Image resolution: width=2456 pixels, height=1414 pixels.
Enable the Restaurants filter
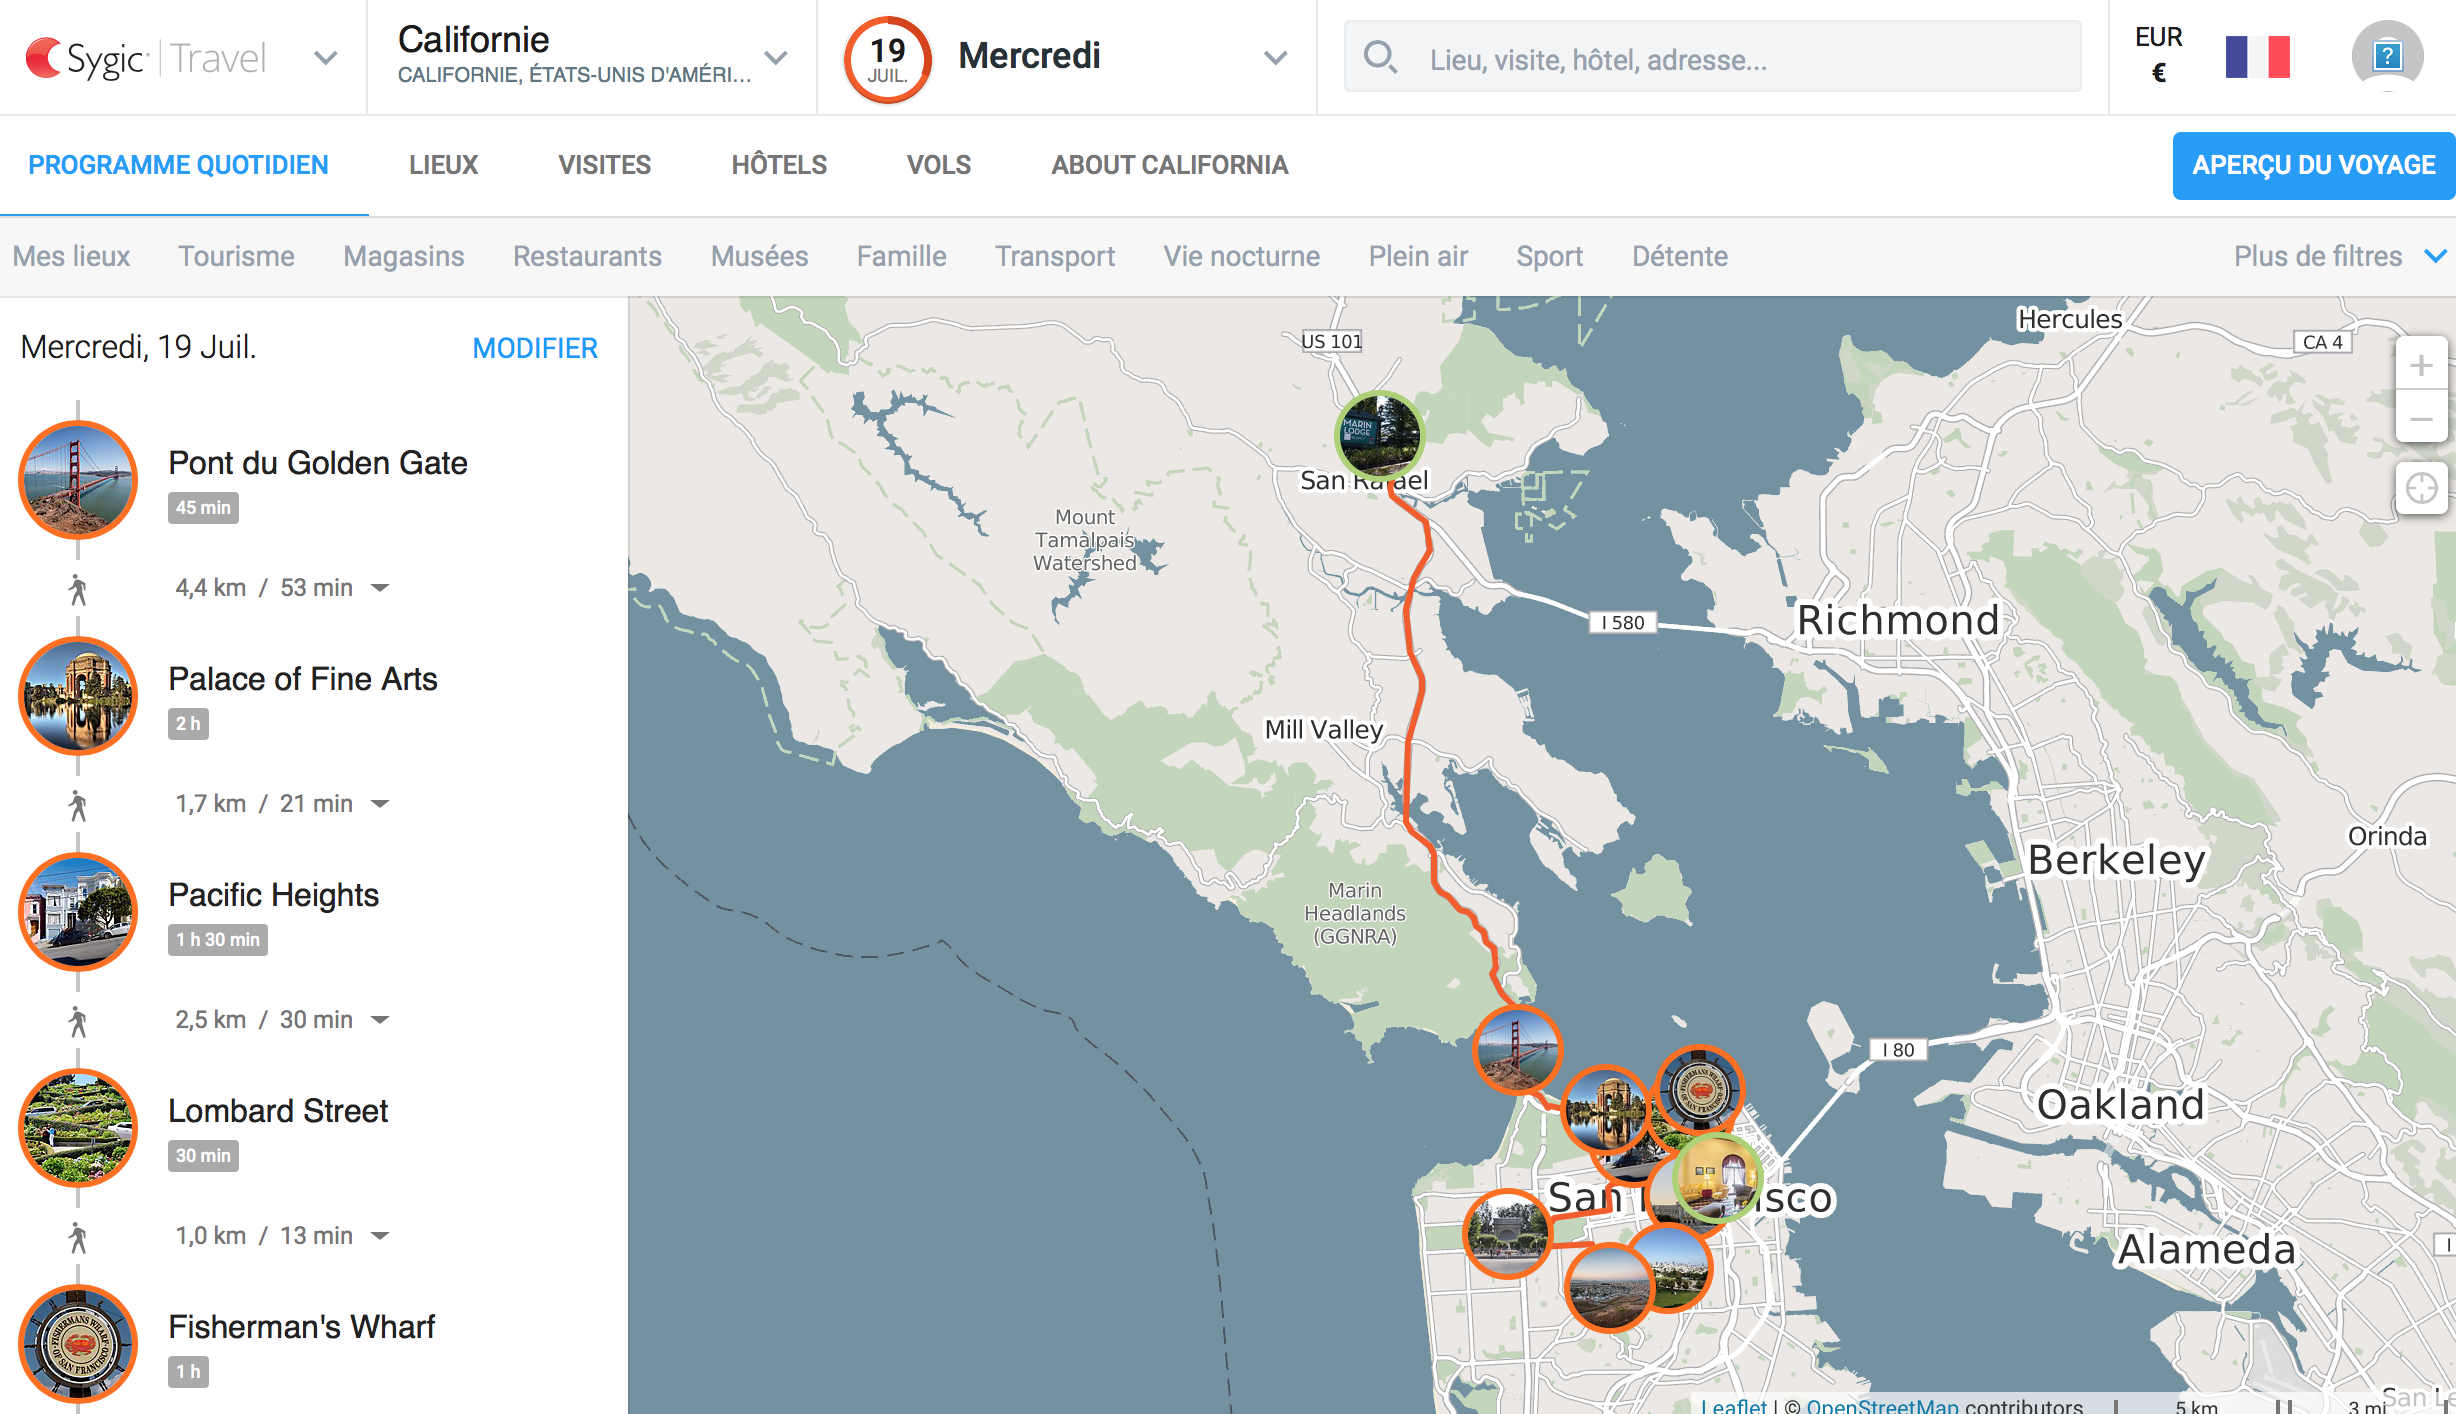point(587,256)
